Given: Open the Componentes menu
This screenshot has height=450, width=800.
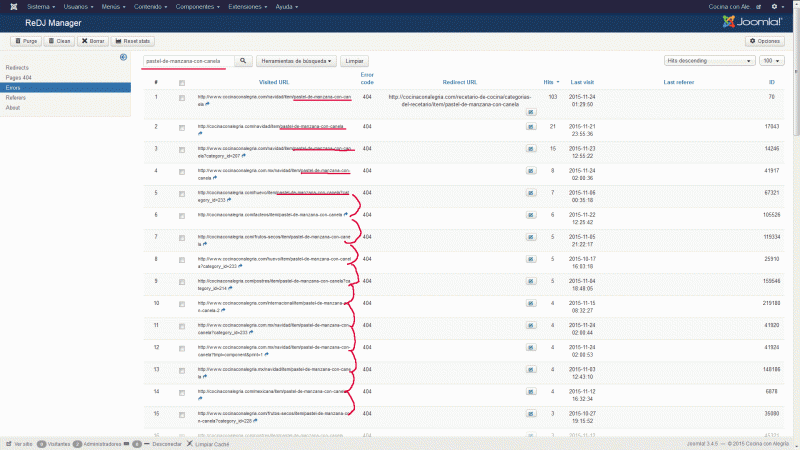Looking at the screenshot, I should pyautogui.click(x=197, y=7).
